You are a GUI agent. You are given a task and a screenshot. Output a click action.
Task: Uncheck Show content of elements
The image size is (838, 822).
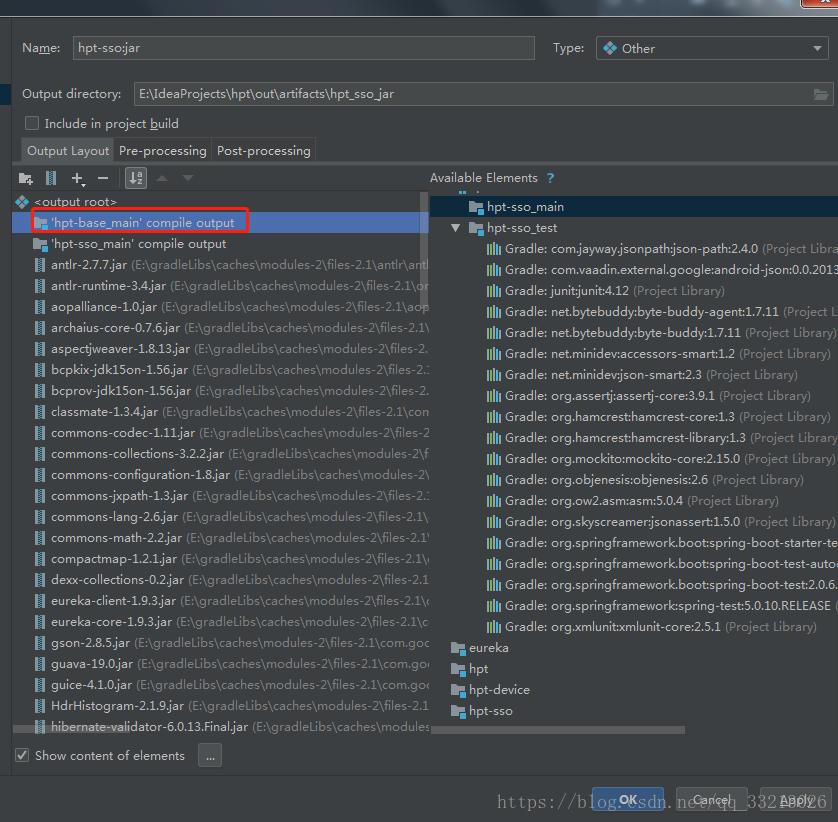pos(22,755)
